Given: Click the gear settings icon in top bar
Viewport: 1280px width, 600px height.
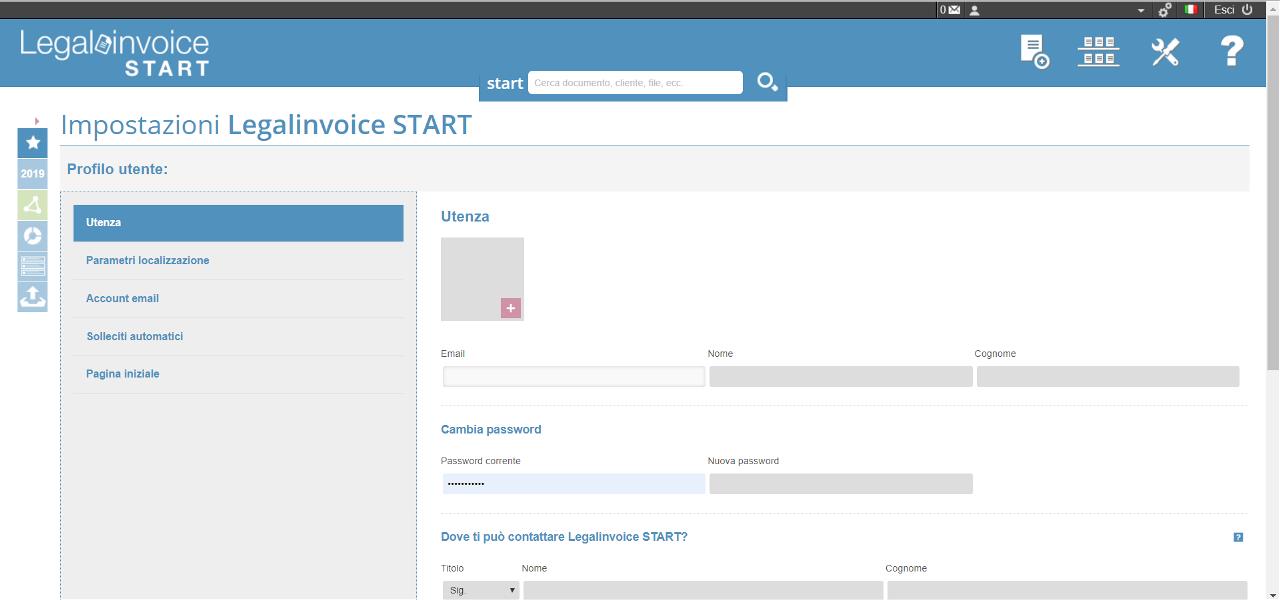Looking at the screenshot, I should (x=1165, y=10).
